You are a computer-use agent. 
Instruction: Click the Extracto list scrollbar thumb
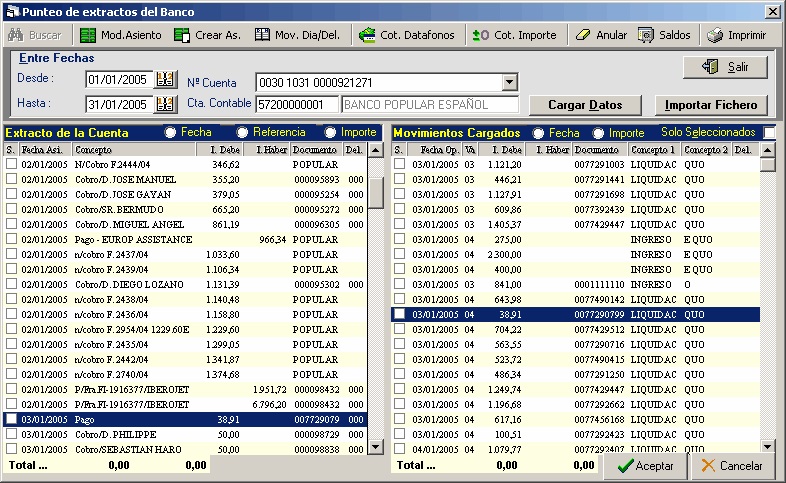tap(375, 193)
